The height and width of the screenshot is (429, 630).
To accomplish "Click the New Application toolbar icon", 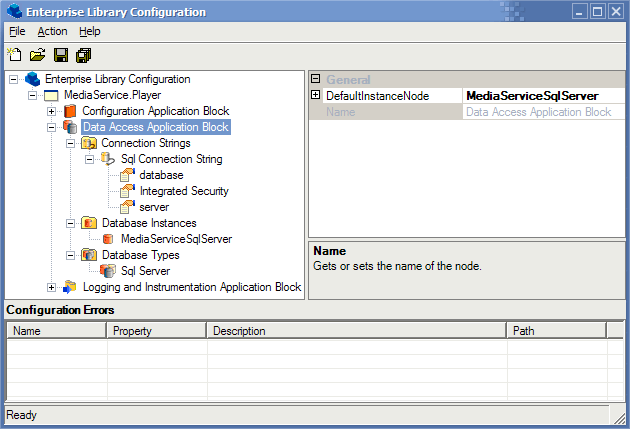I will pos(14,55).
